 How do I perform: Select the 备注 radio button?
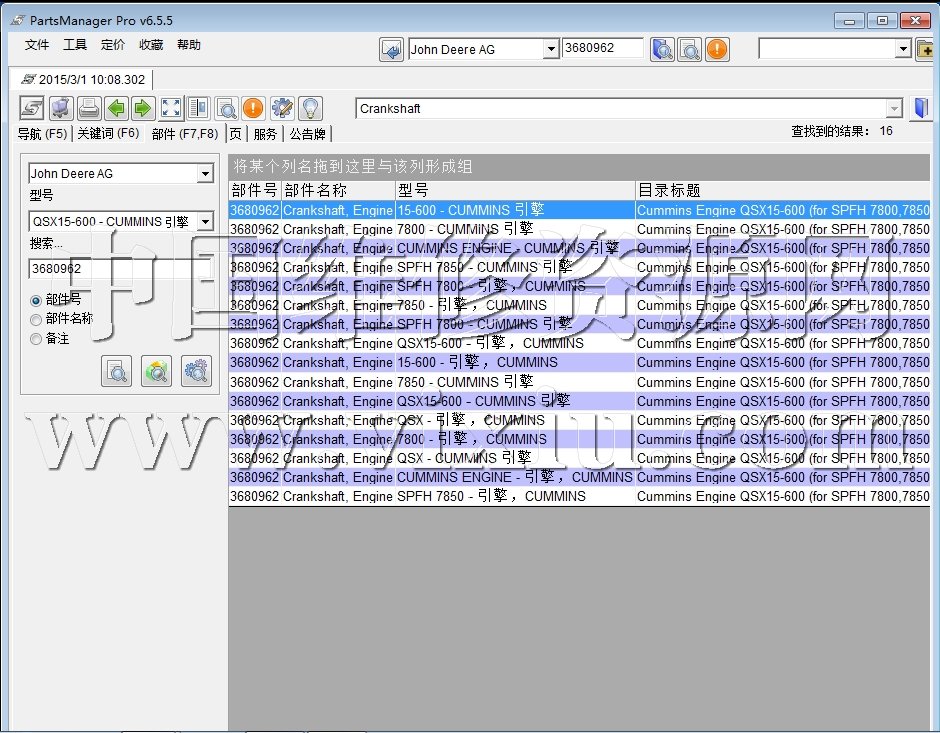[x=36, y=339]
